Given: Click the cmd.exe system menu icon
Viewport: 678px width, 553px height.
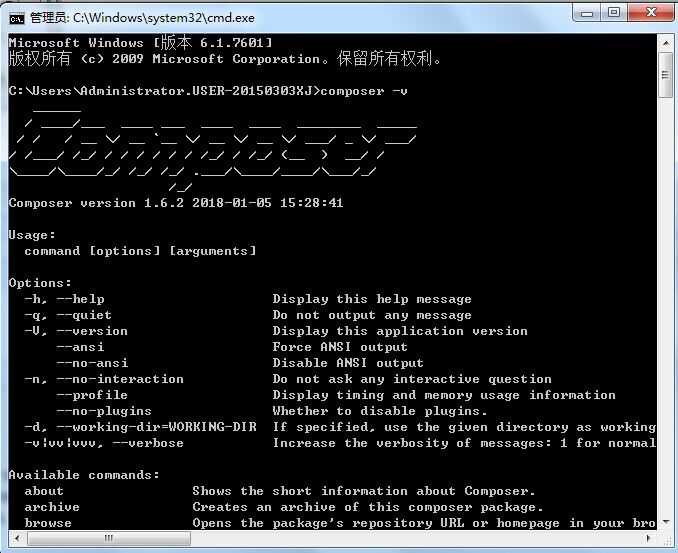Looking at the screenshot, I should [16, 18].
